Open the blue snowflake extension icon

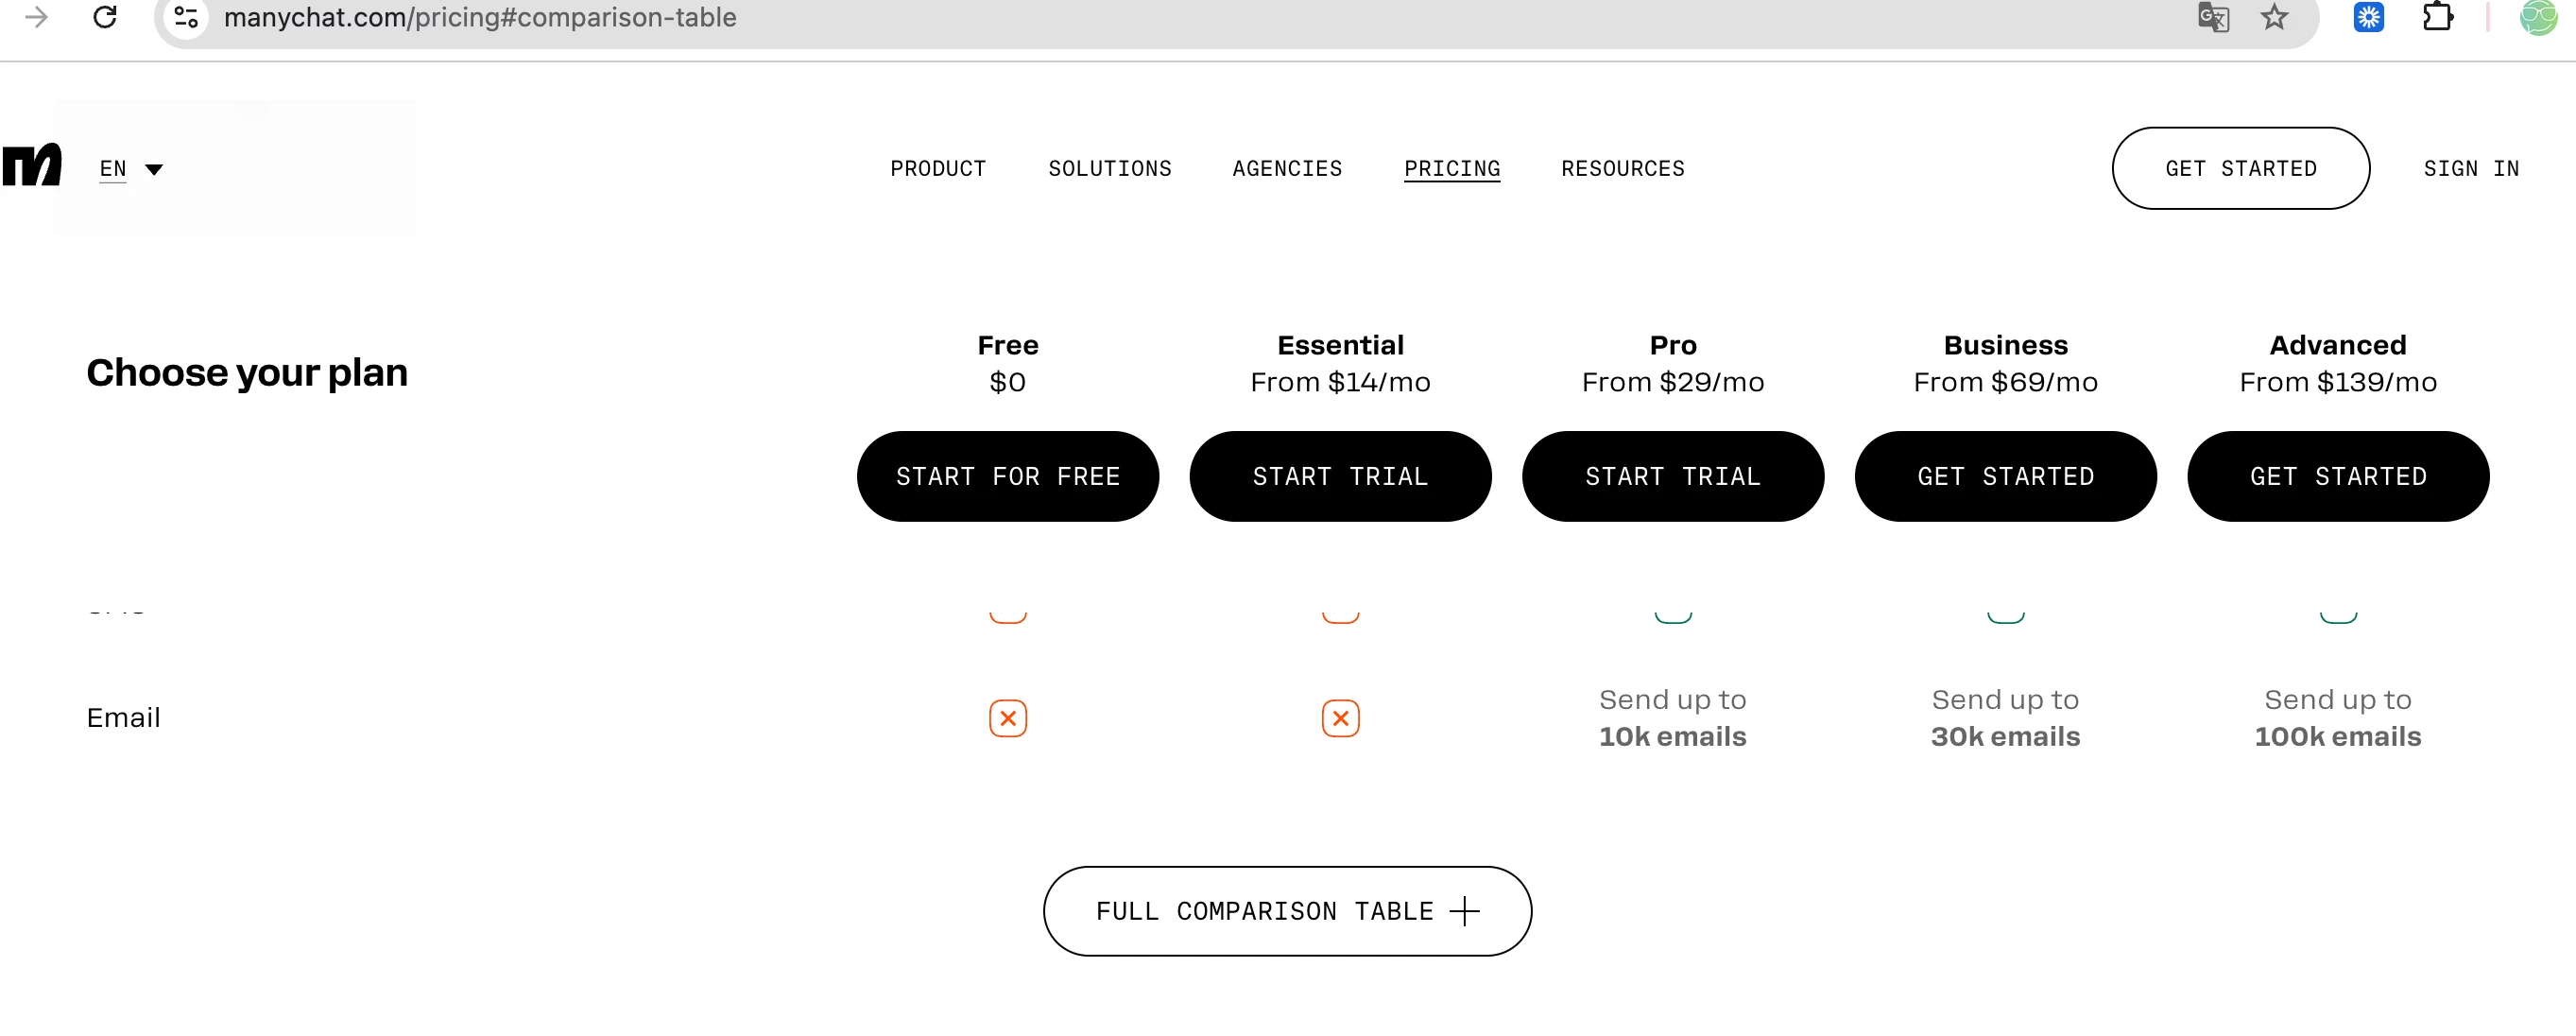(x=2368, y=17)
